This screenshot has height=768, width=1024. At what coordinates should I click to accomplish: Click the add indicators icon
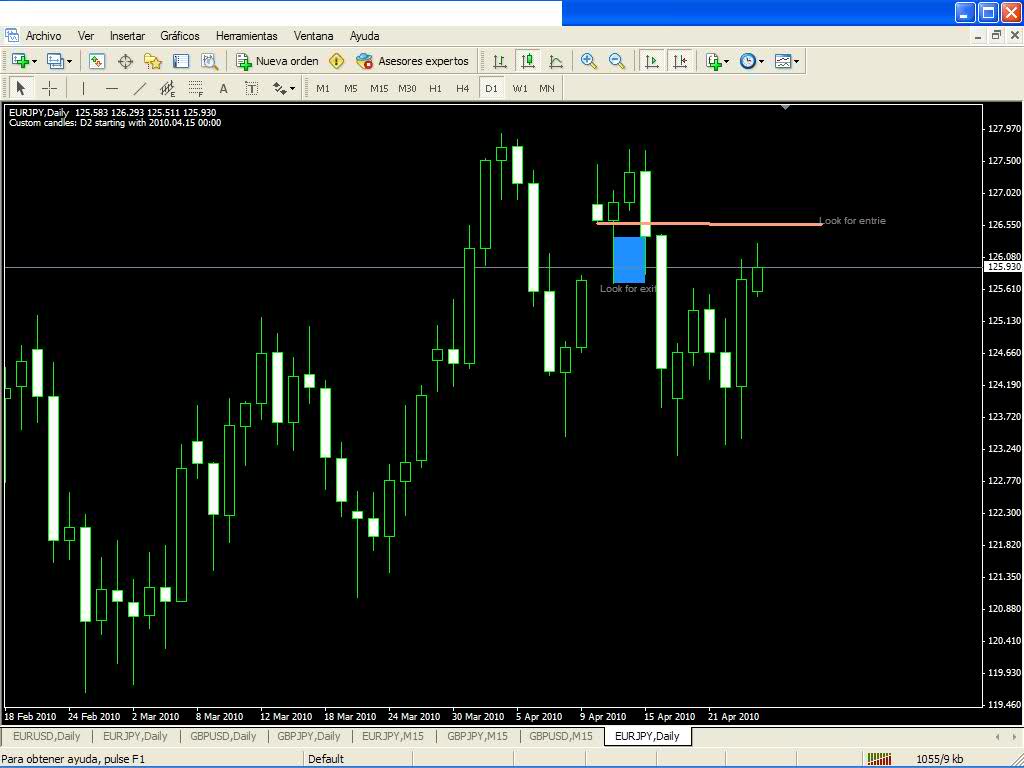(x=713, y=61)
